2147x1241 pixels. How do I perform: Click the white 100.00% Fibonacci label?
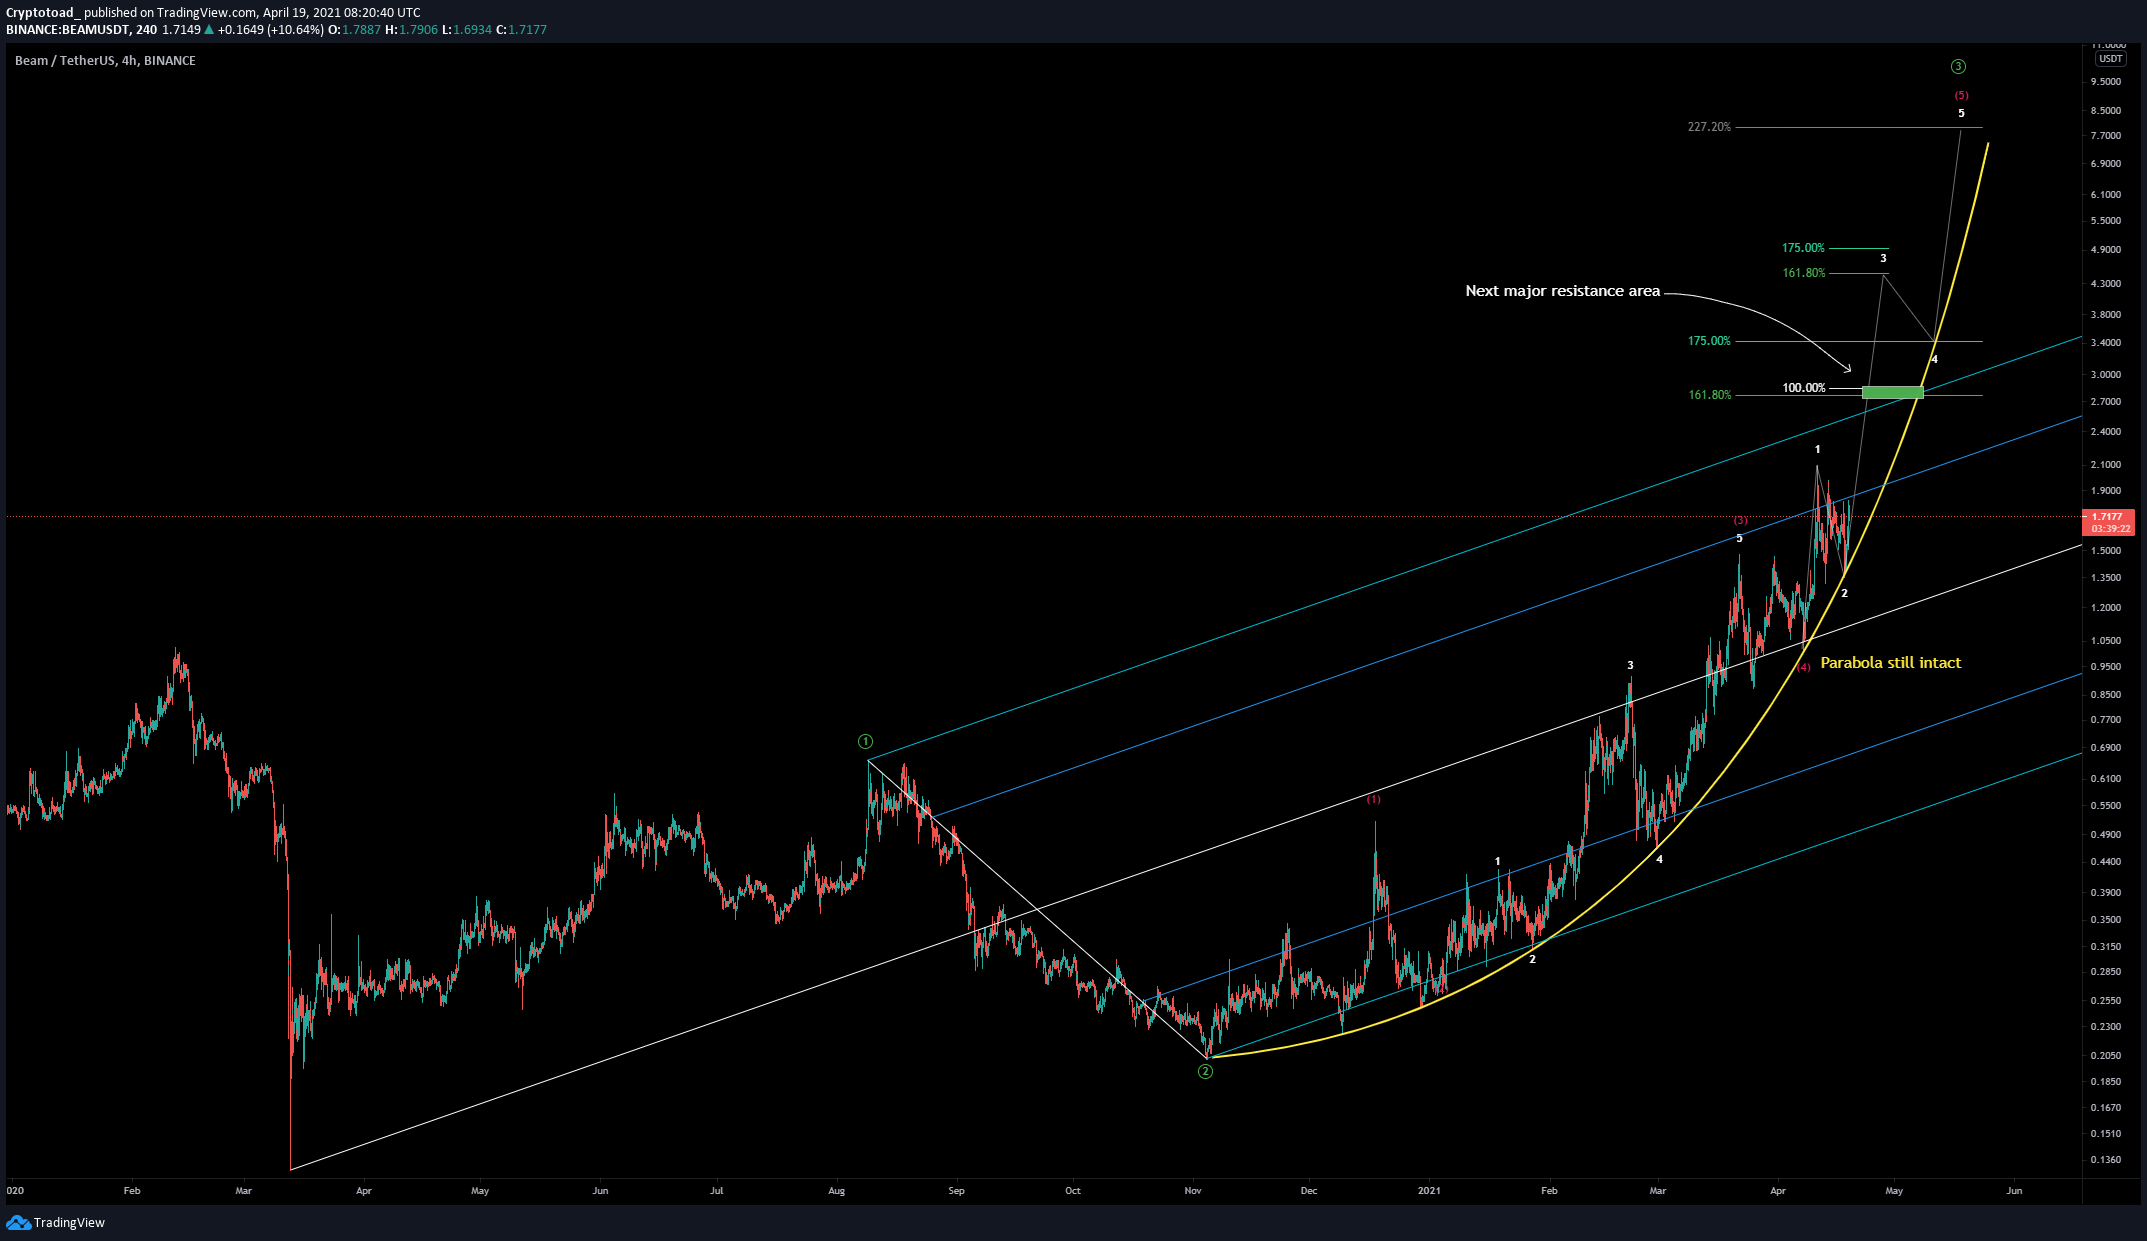point(1803,388)
